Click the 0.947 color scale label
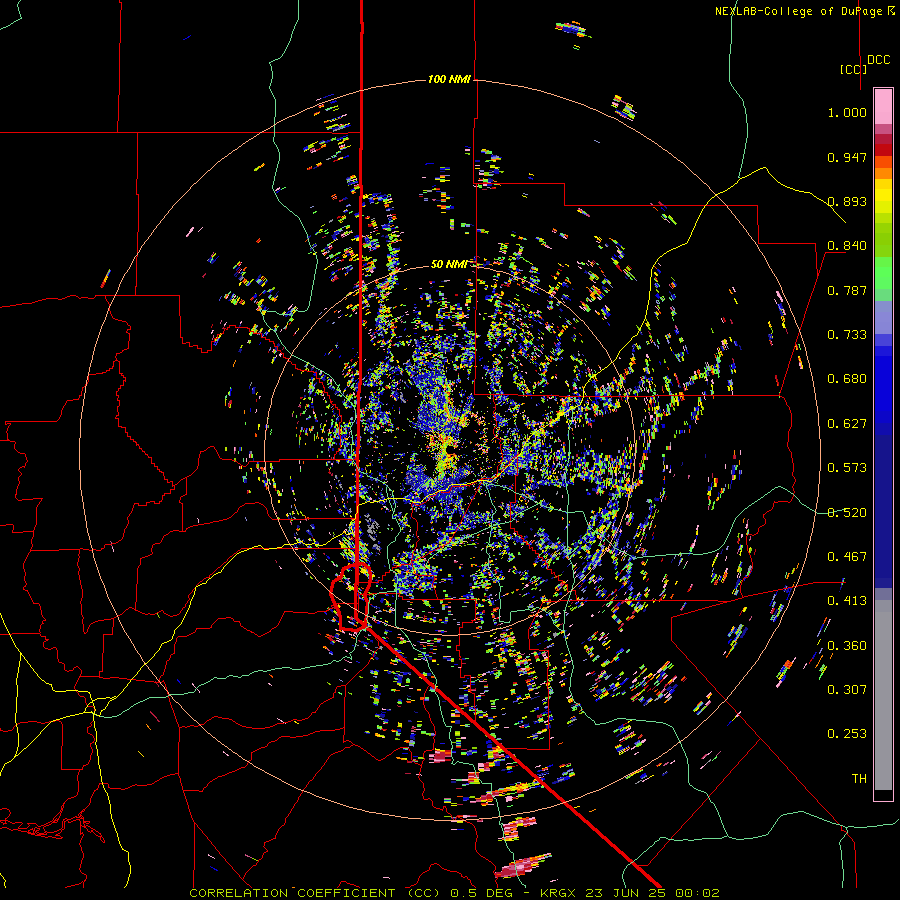The height and width of the screenshot is (900, 900). click(847, 157)
